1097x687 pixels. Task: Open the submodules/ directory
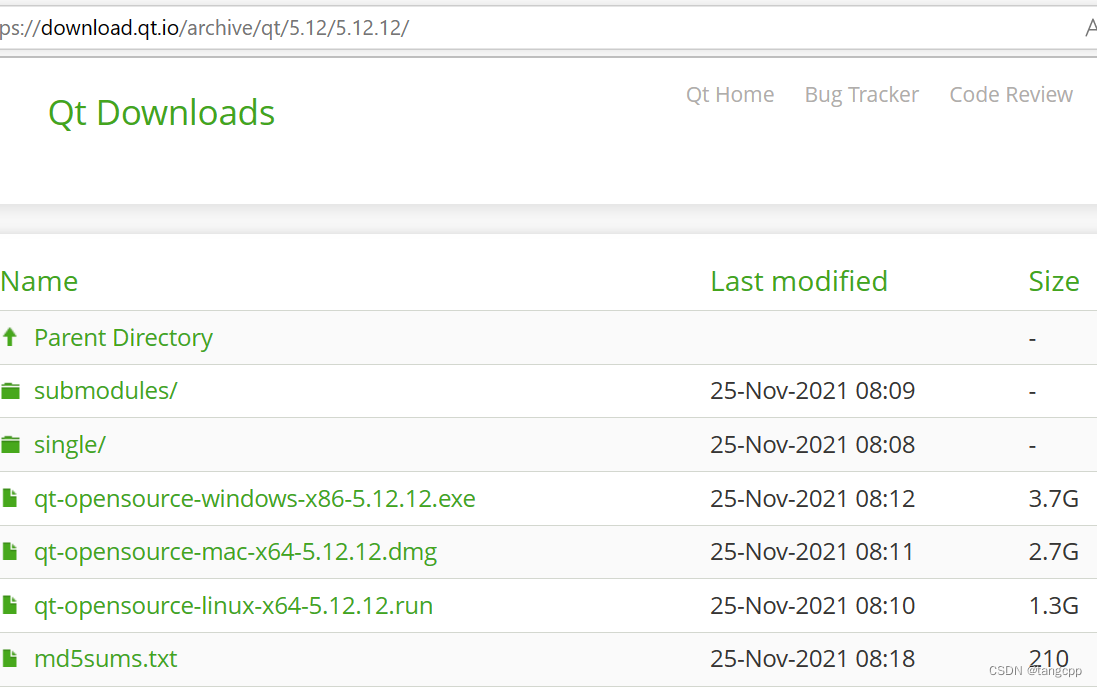[x=105, y=390]
